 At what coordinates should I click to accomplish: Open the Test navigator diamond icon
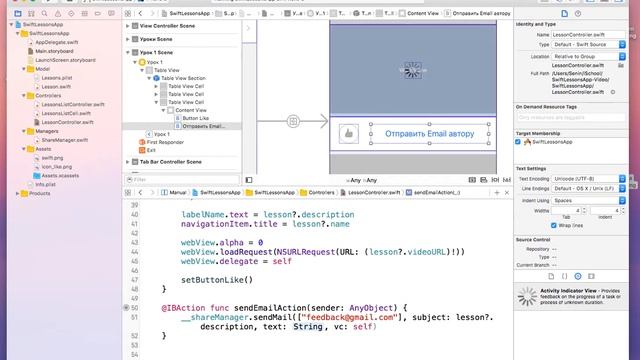(x=71, y=13)
